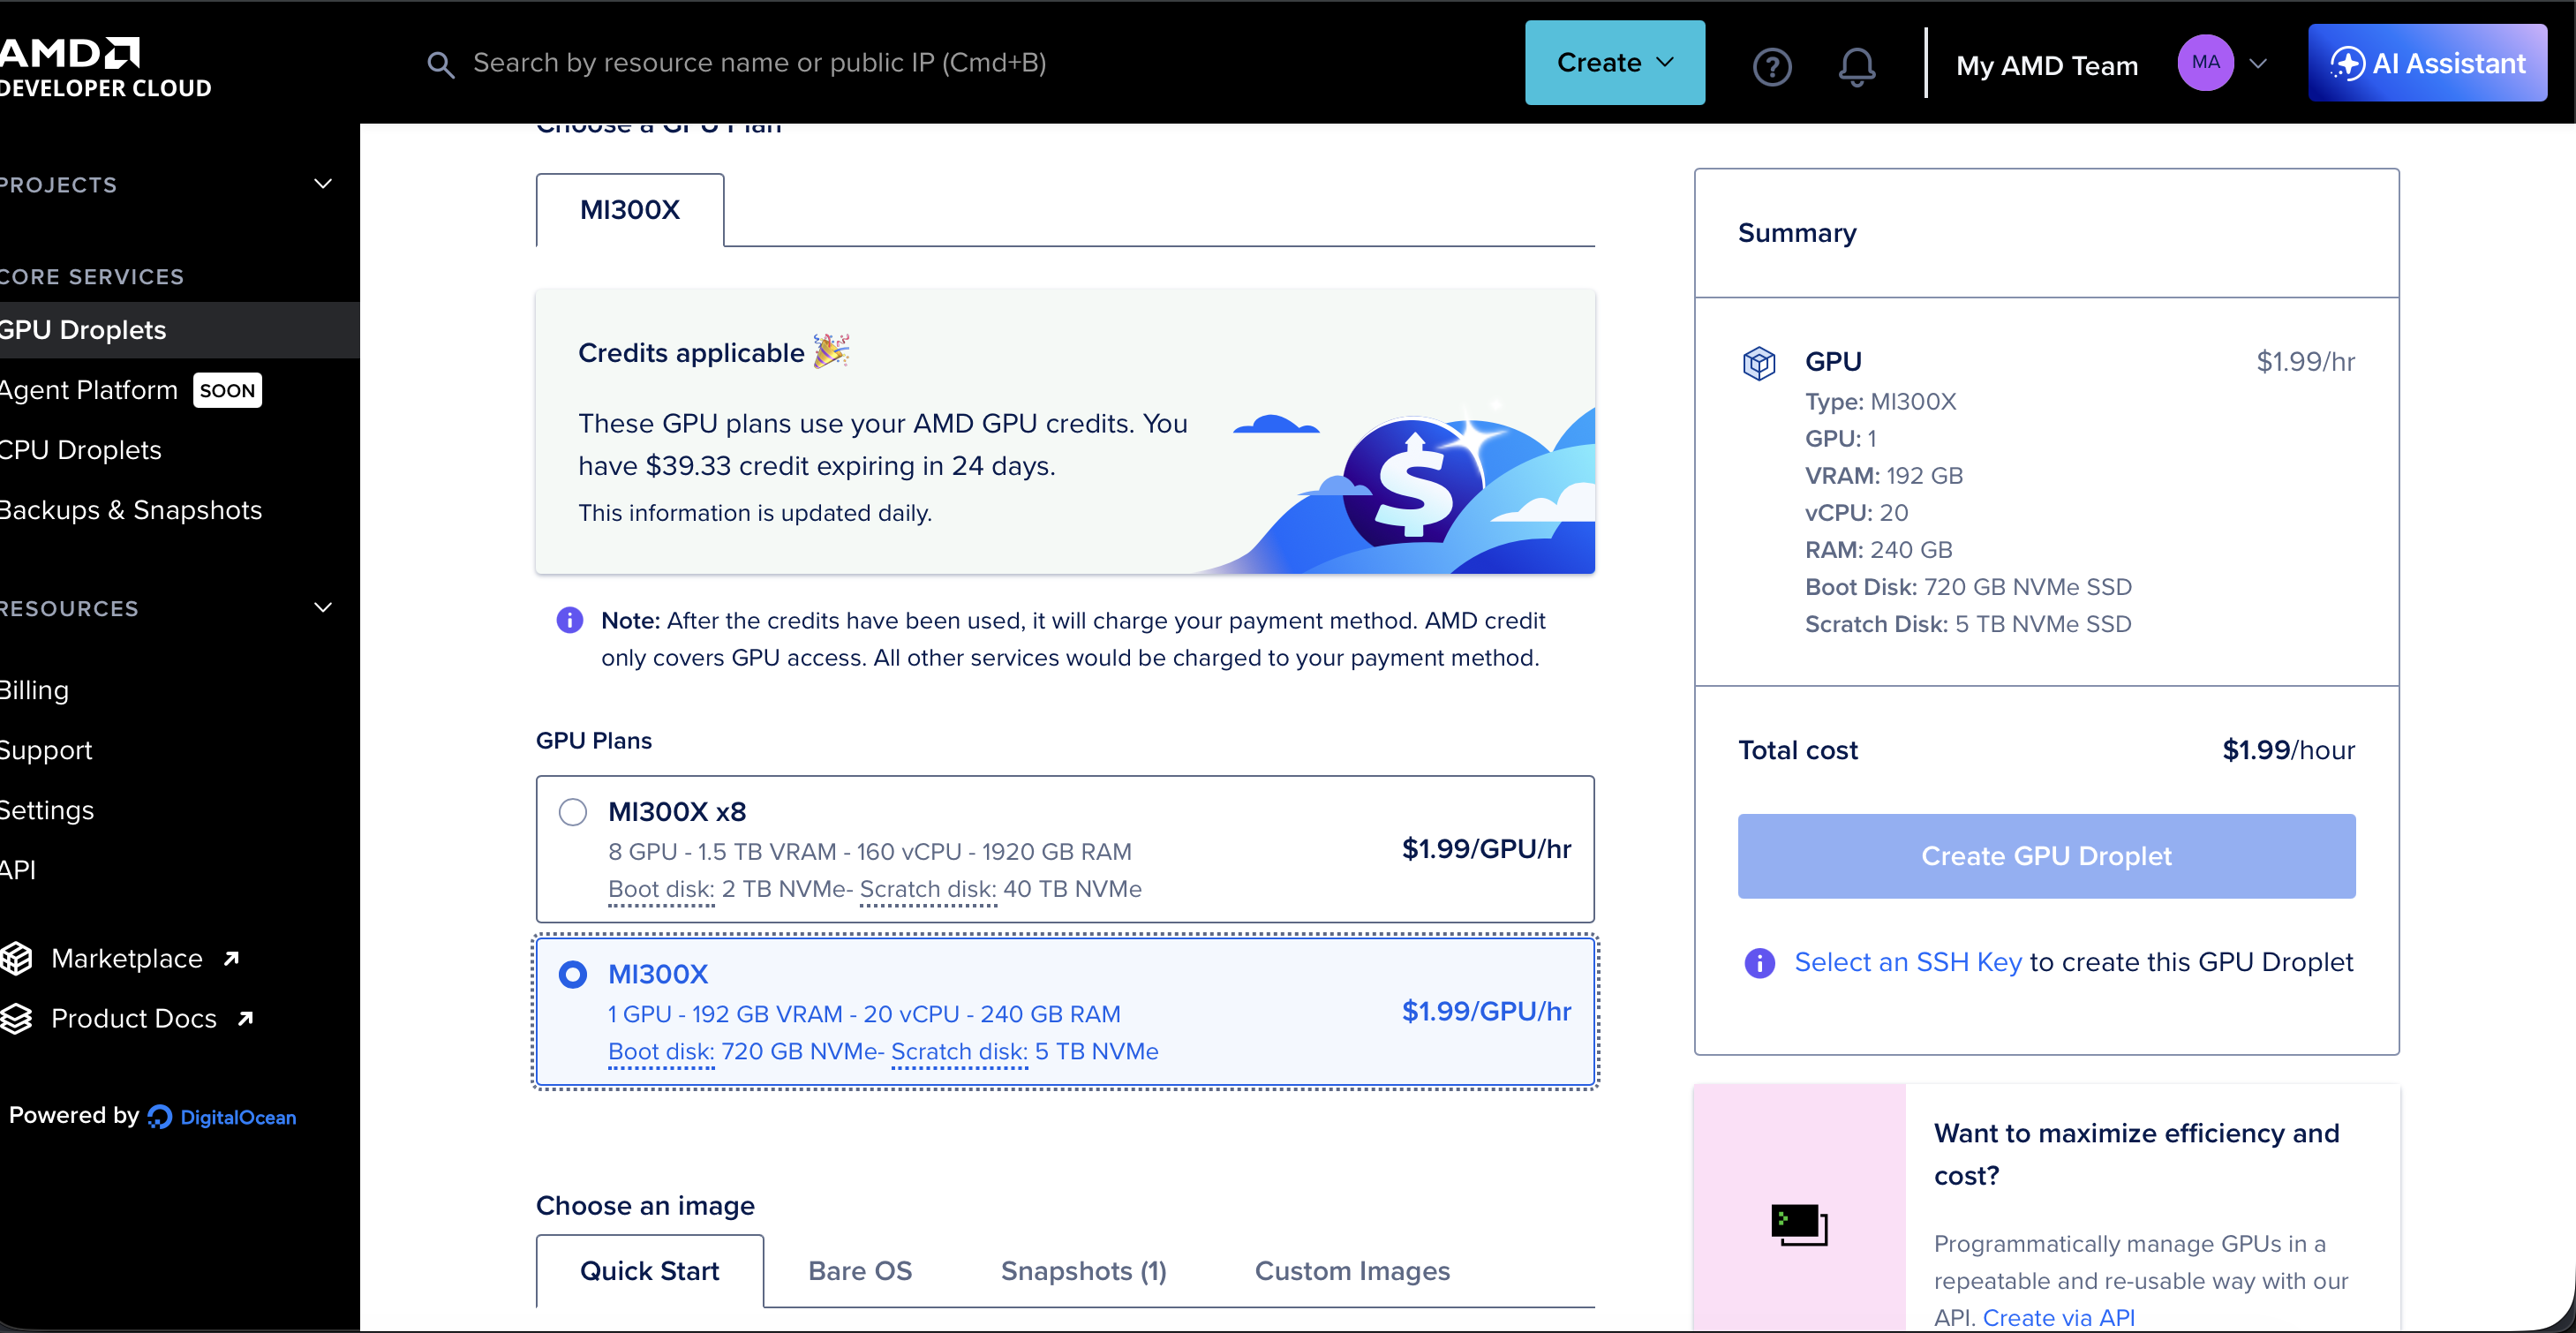
Task: Click the info icon beside SSH Key notice
Action: 1759,963
